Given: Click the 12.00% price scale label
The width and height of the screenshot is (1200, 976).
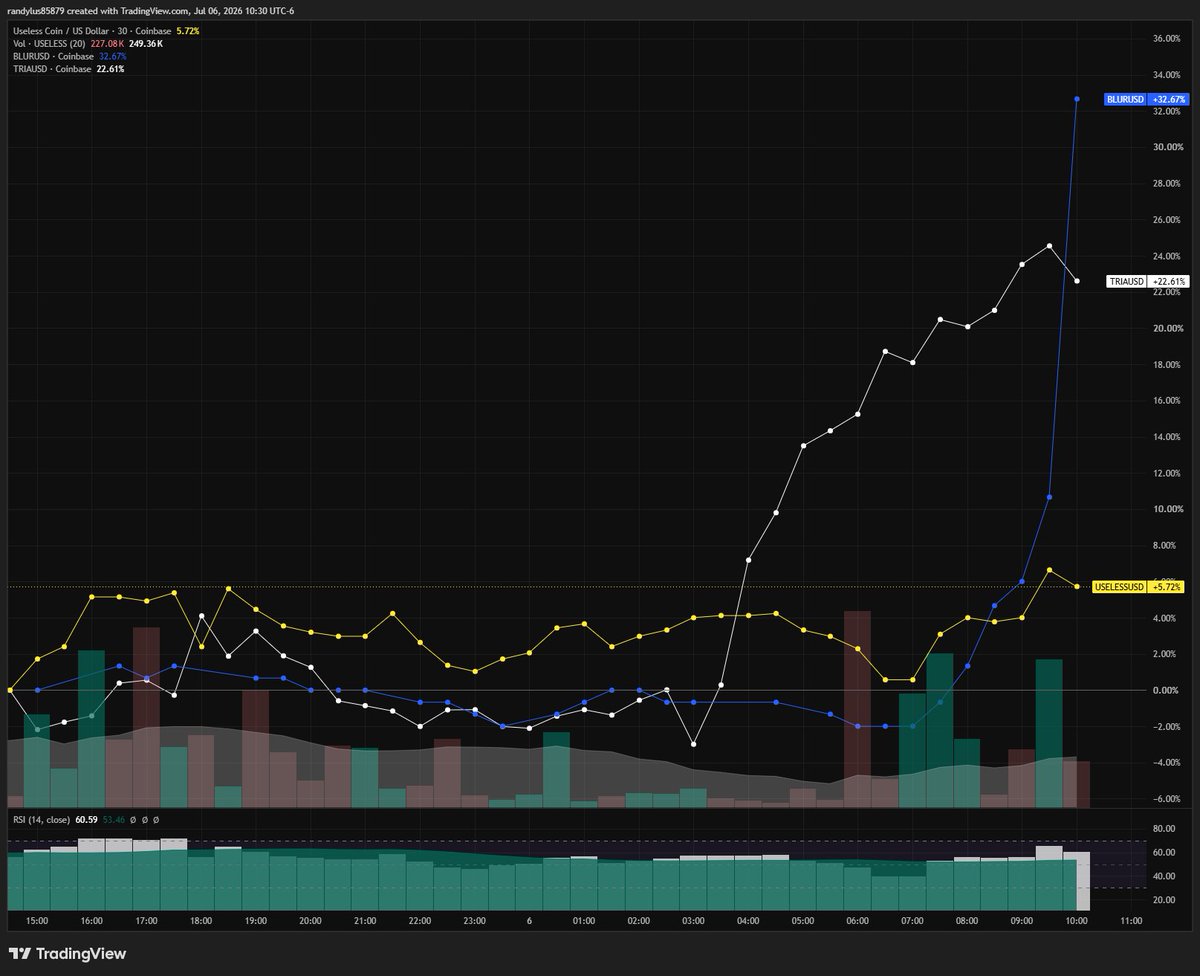Looking at the screenshot, I should 1168,473.
